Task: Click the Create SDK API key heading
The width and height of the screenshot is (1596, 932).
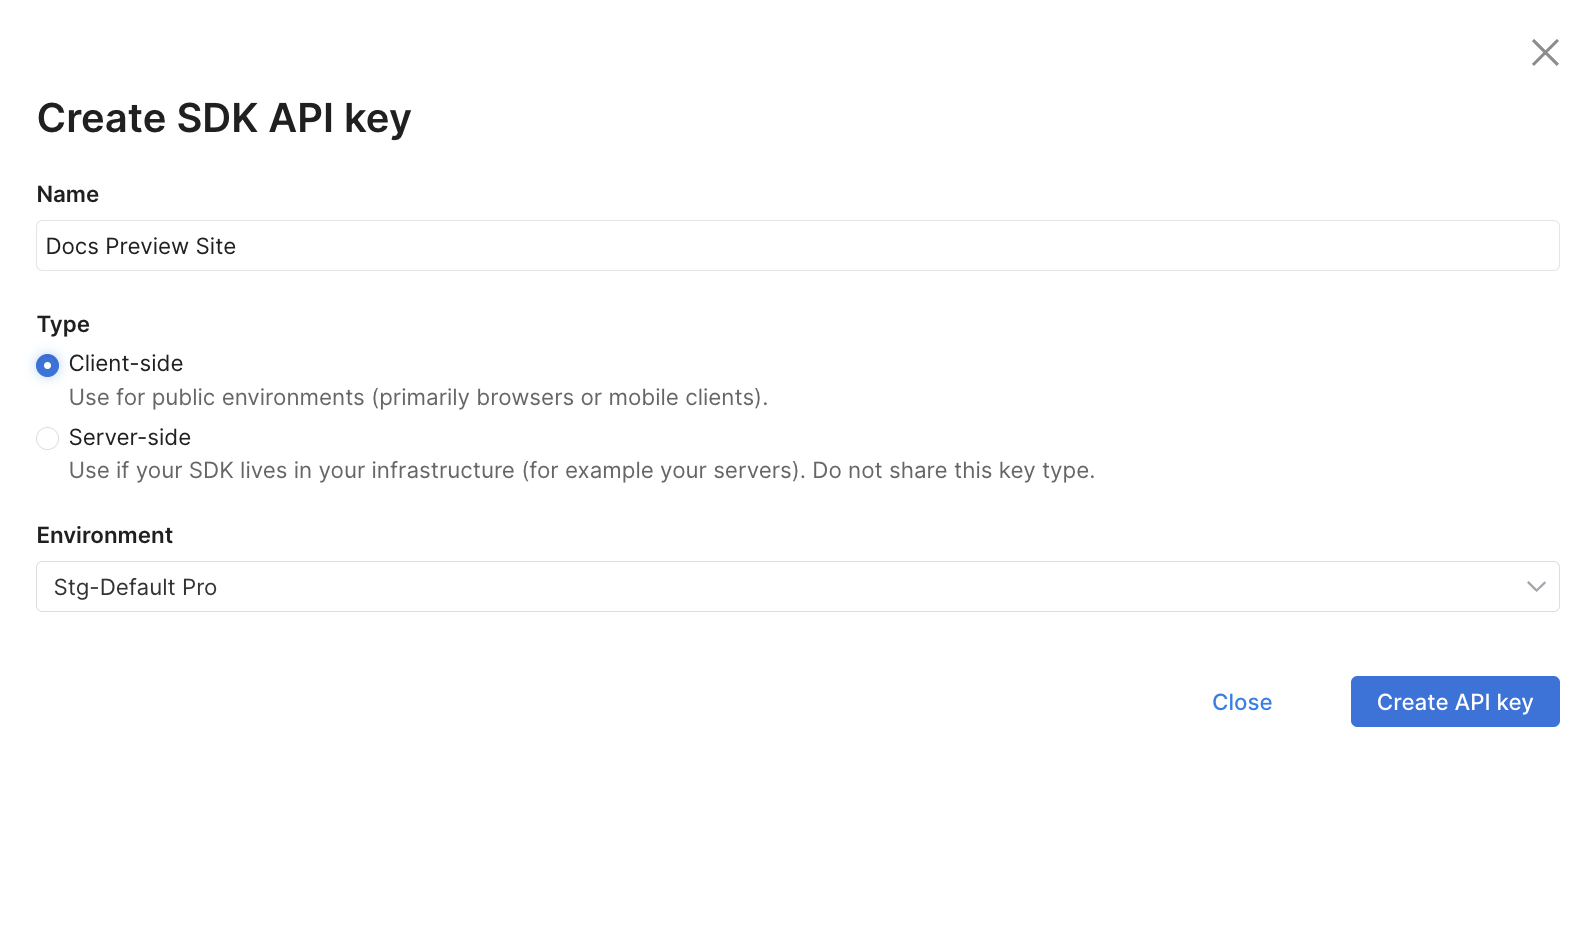Action: click(224, 118)
